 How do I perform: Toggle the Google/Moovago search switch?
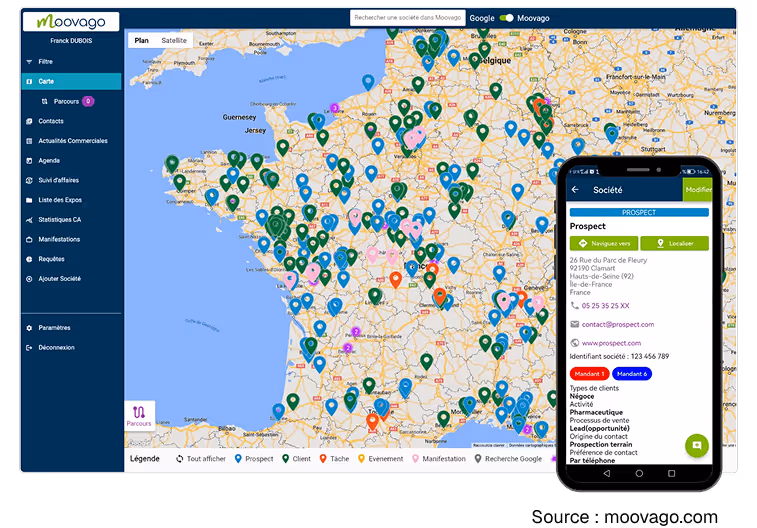(506, 18)
